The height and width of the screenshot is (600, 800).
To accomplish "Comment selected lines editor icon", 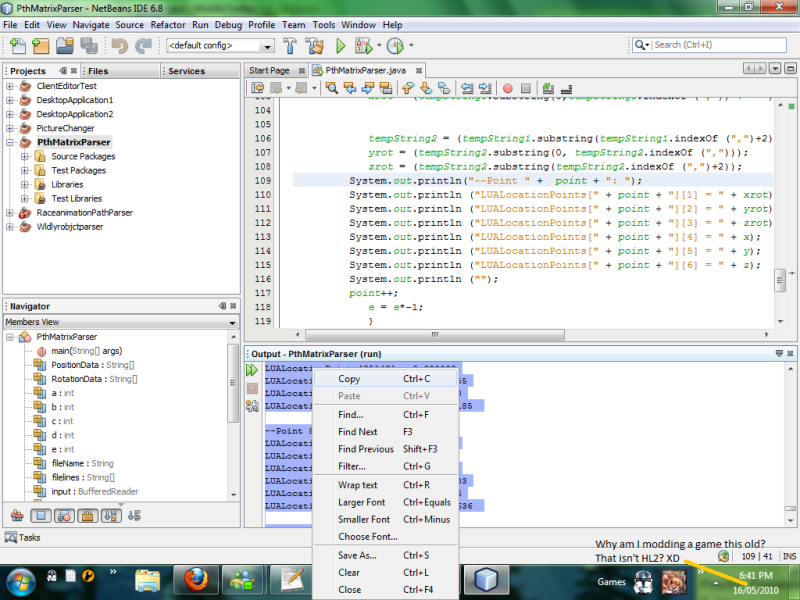I will coord(548,88).
